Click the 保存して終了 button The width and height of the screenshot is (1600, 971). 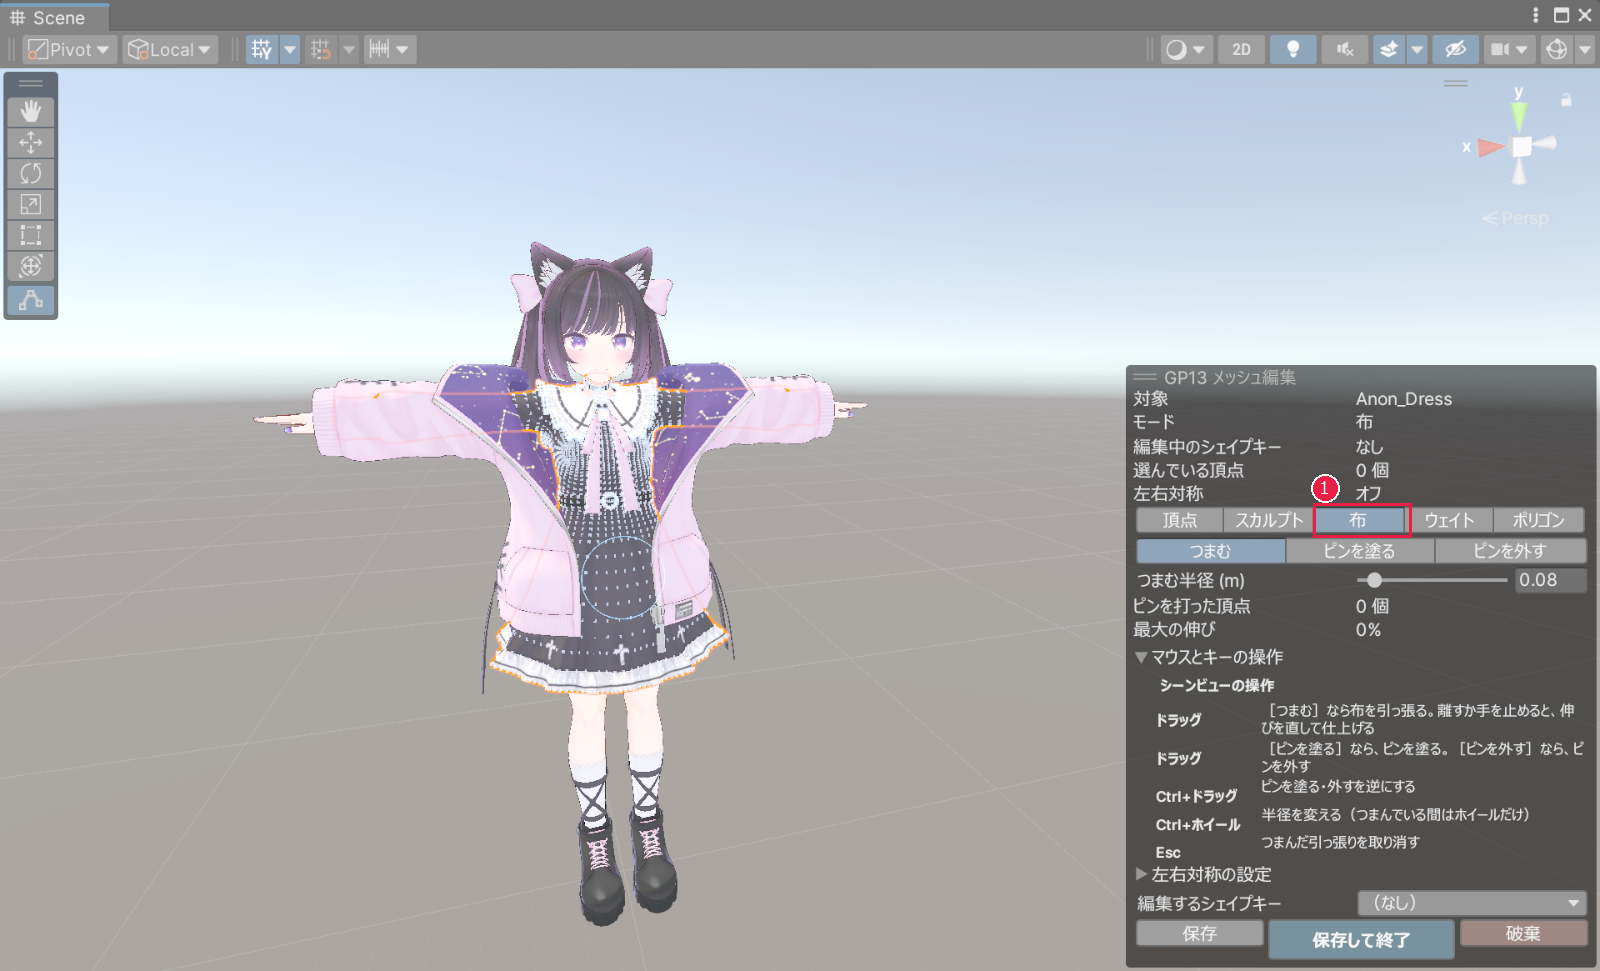tap(1361, 940)
